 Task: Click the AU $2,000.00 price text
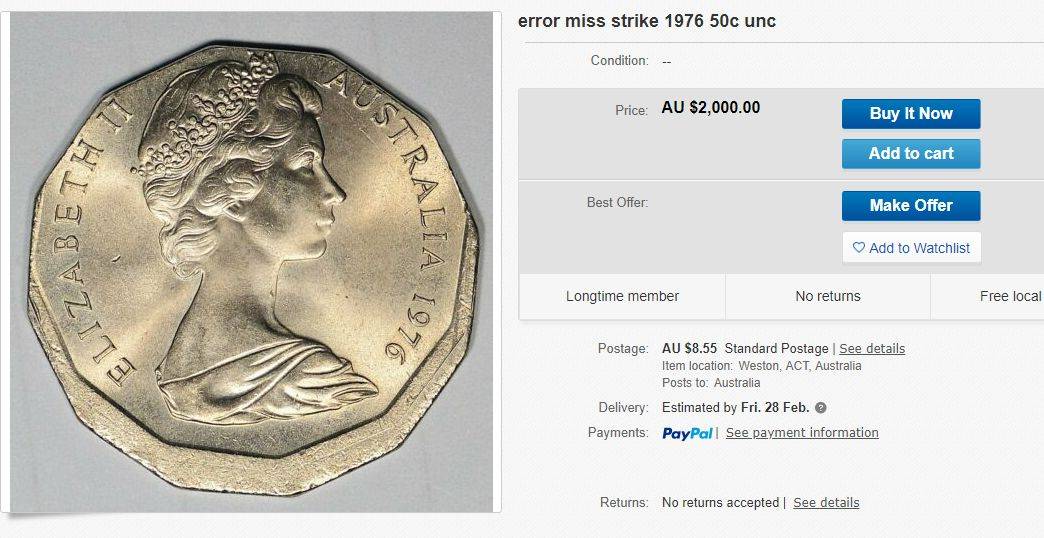(x=710, y=108)
